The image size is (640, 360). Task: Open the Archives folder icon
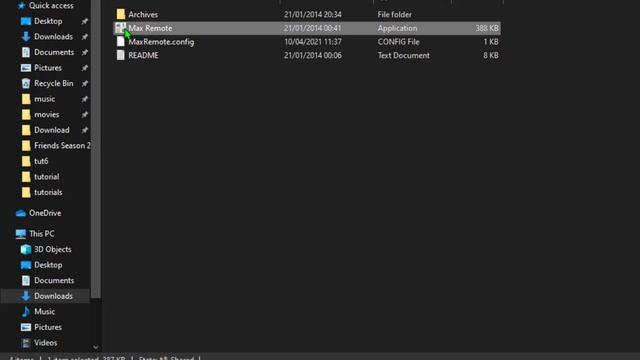120,14
